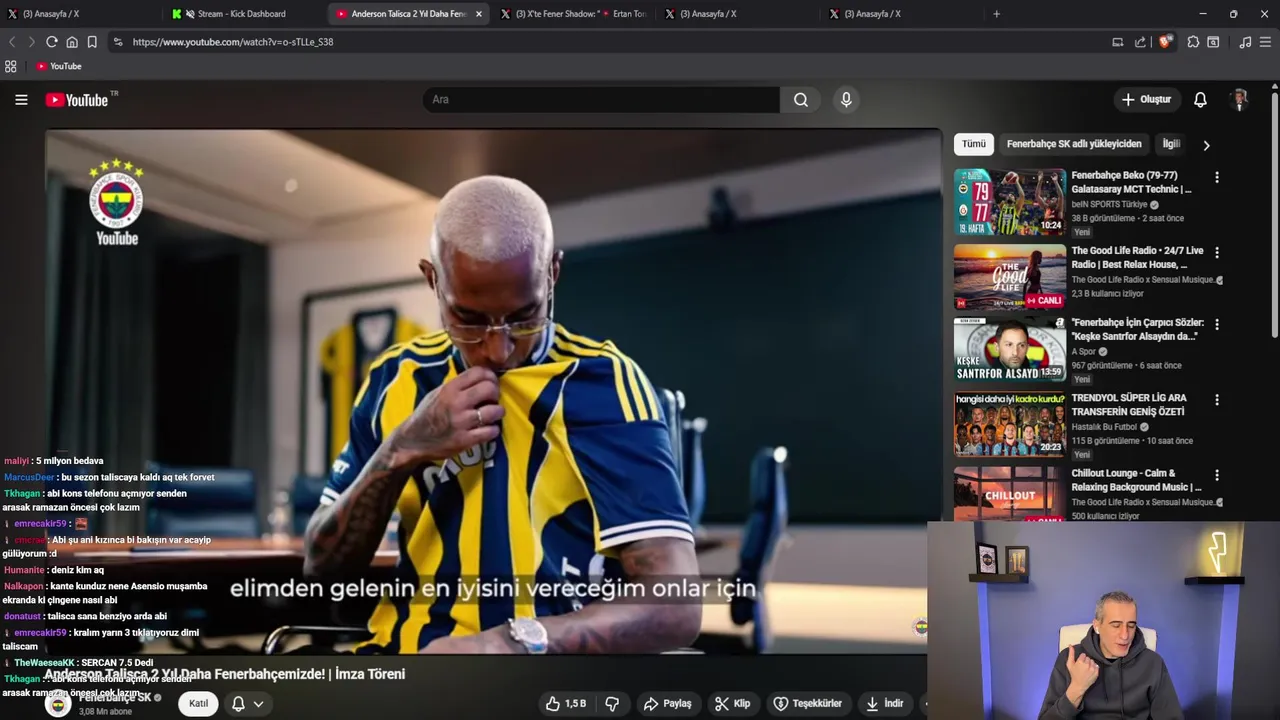Image resolution: width=1280 pixels, height=720 pixels.
Task: Close the Anderson Talisca YouTube tab
Action: coord(479,14)
